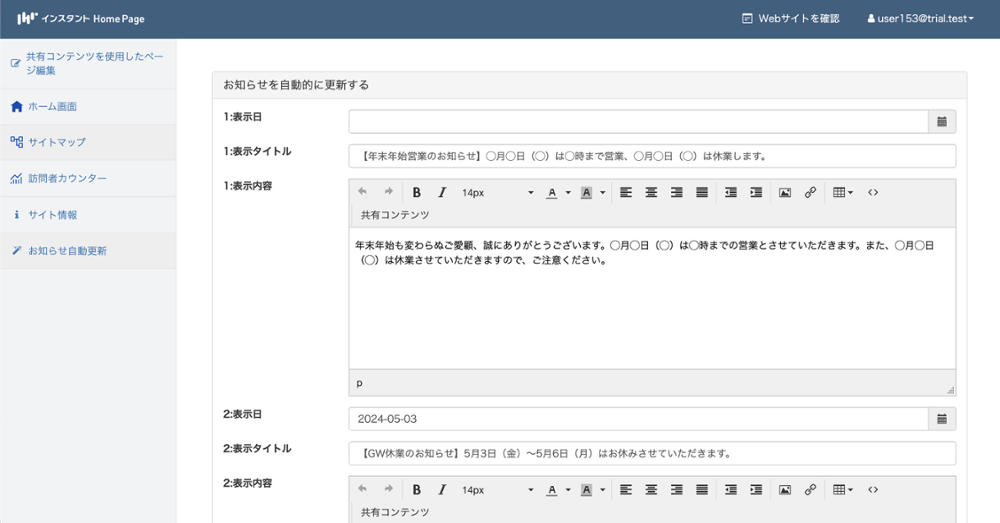1000x523 pixels.
Task: Click the Webサイトを確認 link
Action: tap(791, 19)
